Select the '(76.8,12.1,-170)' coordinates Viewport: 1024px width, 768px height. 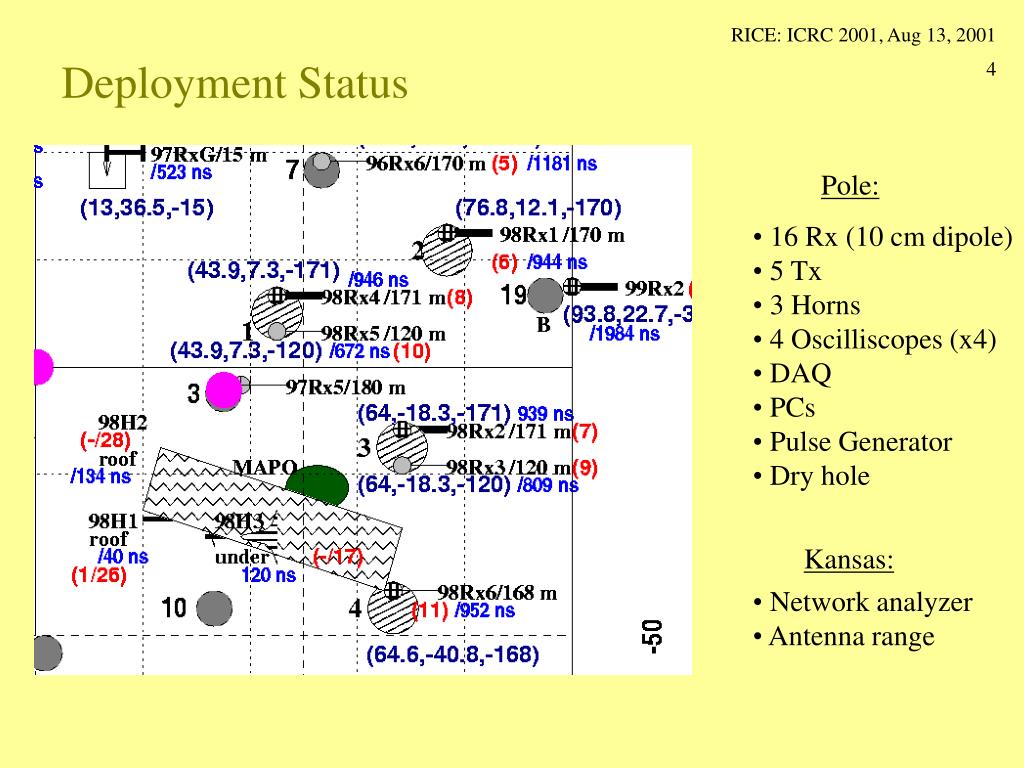pos(538,208)
